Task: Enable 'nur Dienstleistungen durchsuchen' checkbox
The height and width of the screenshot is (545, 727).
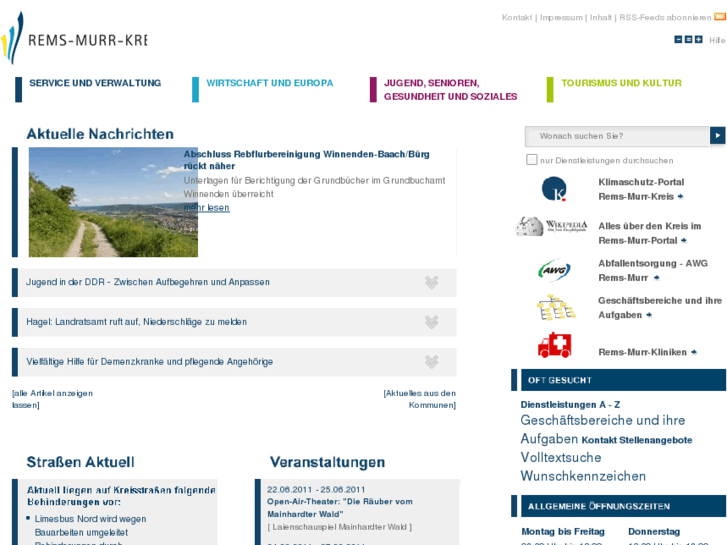Action: pos(531,160)
